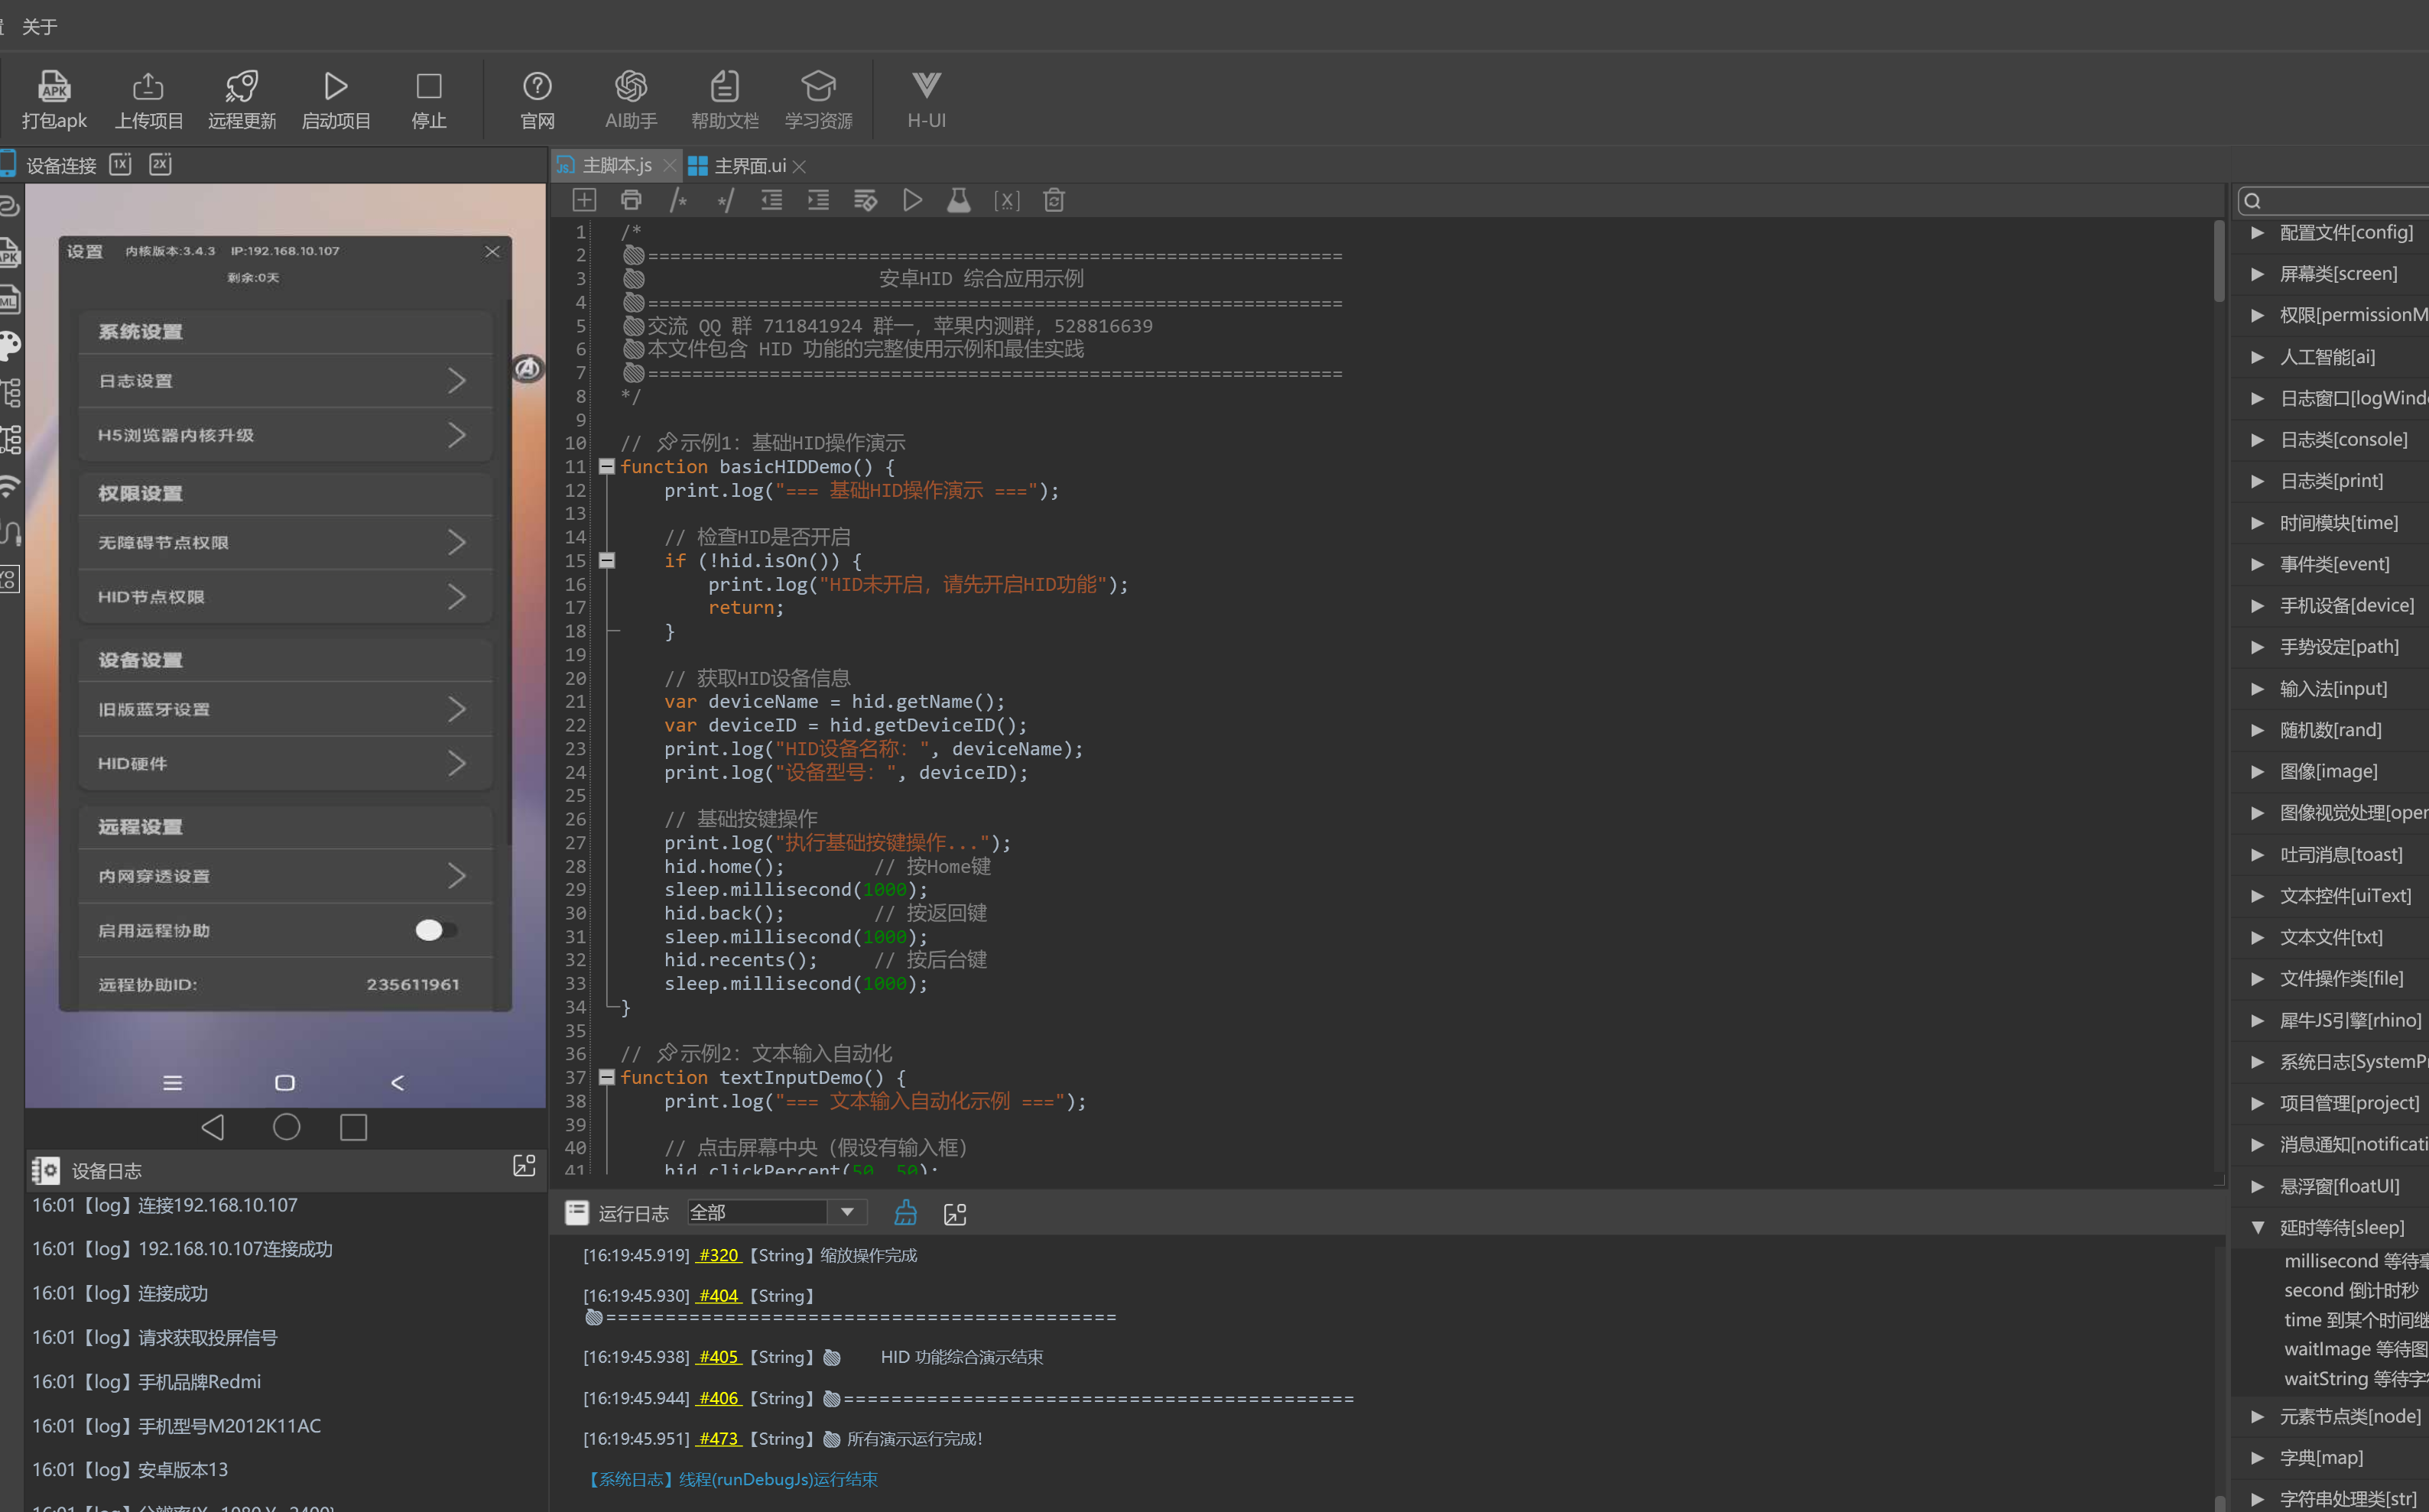This screenshot has width=2429, height=1512.
Task: Click the 远程更新 rocket icon
Action: [241, 88]
